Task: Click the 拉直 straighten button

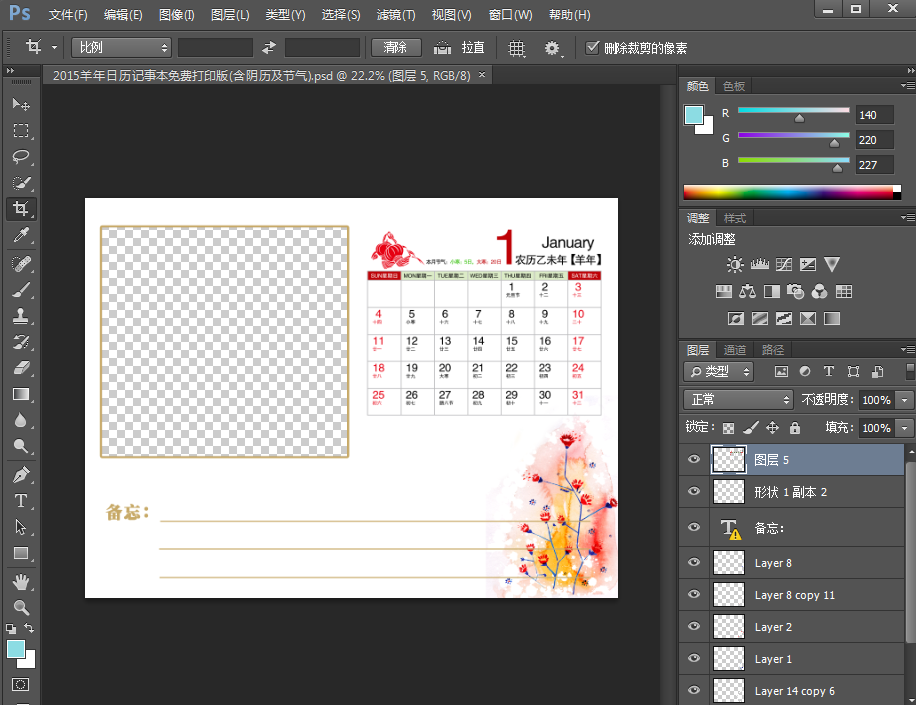Action: coord(460,47)
